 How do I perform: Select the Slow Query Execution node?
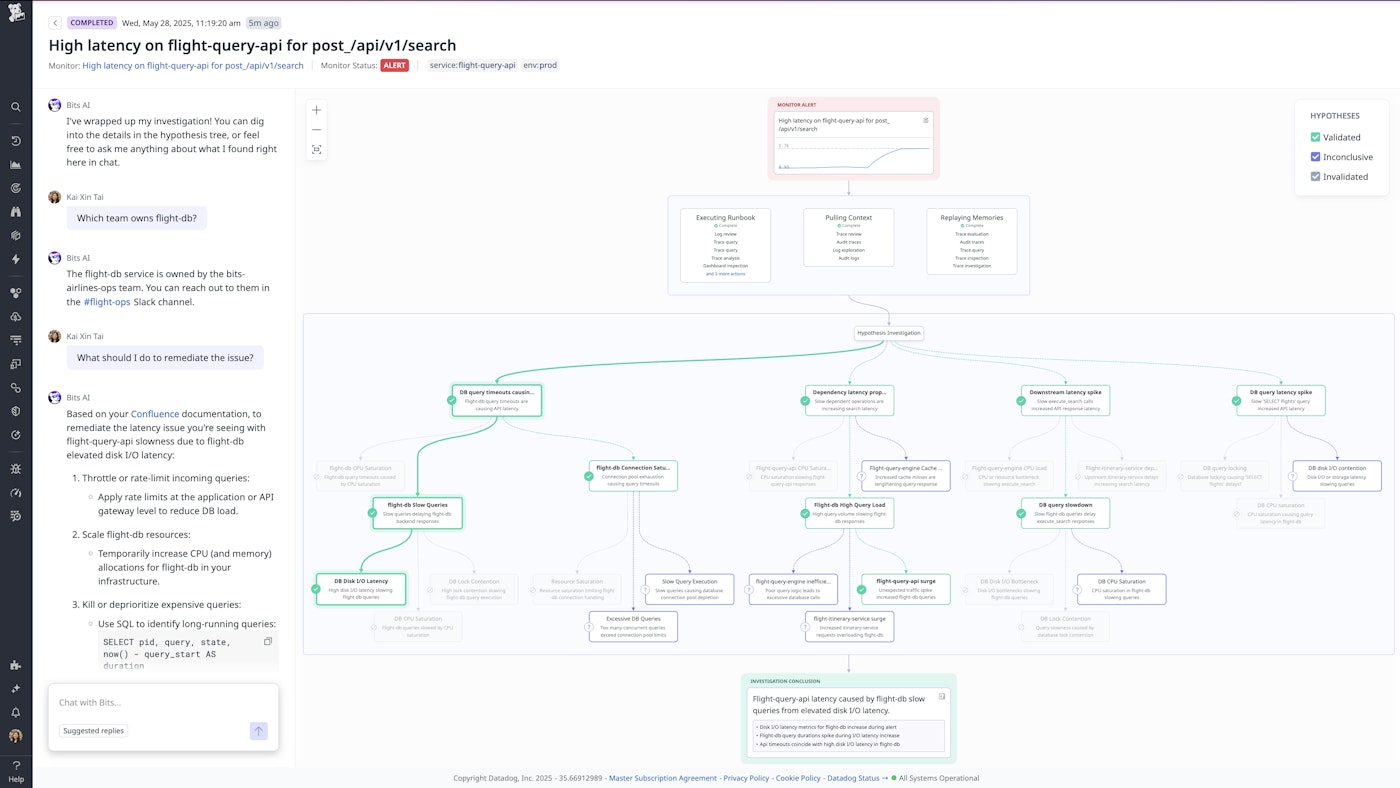[689, 588]
